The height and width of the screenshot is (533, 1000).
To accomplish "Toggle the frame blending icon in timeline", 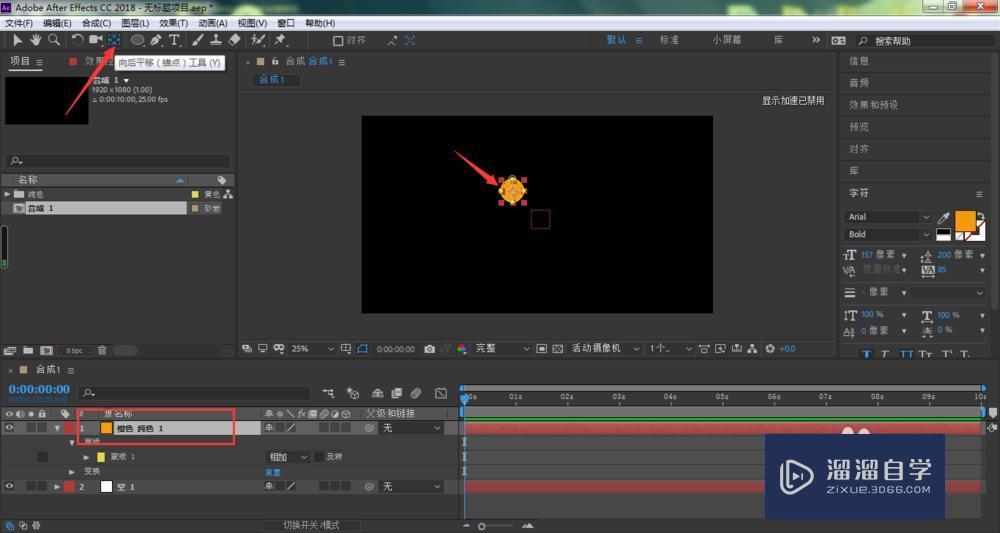I will tap(397, 393).
